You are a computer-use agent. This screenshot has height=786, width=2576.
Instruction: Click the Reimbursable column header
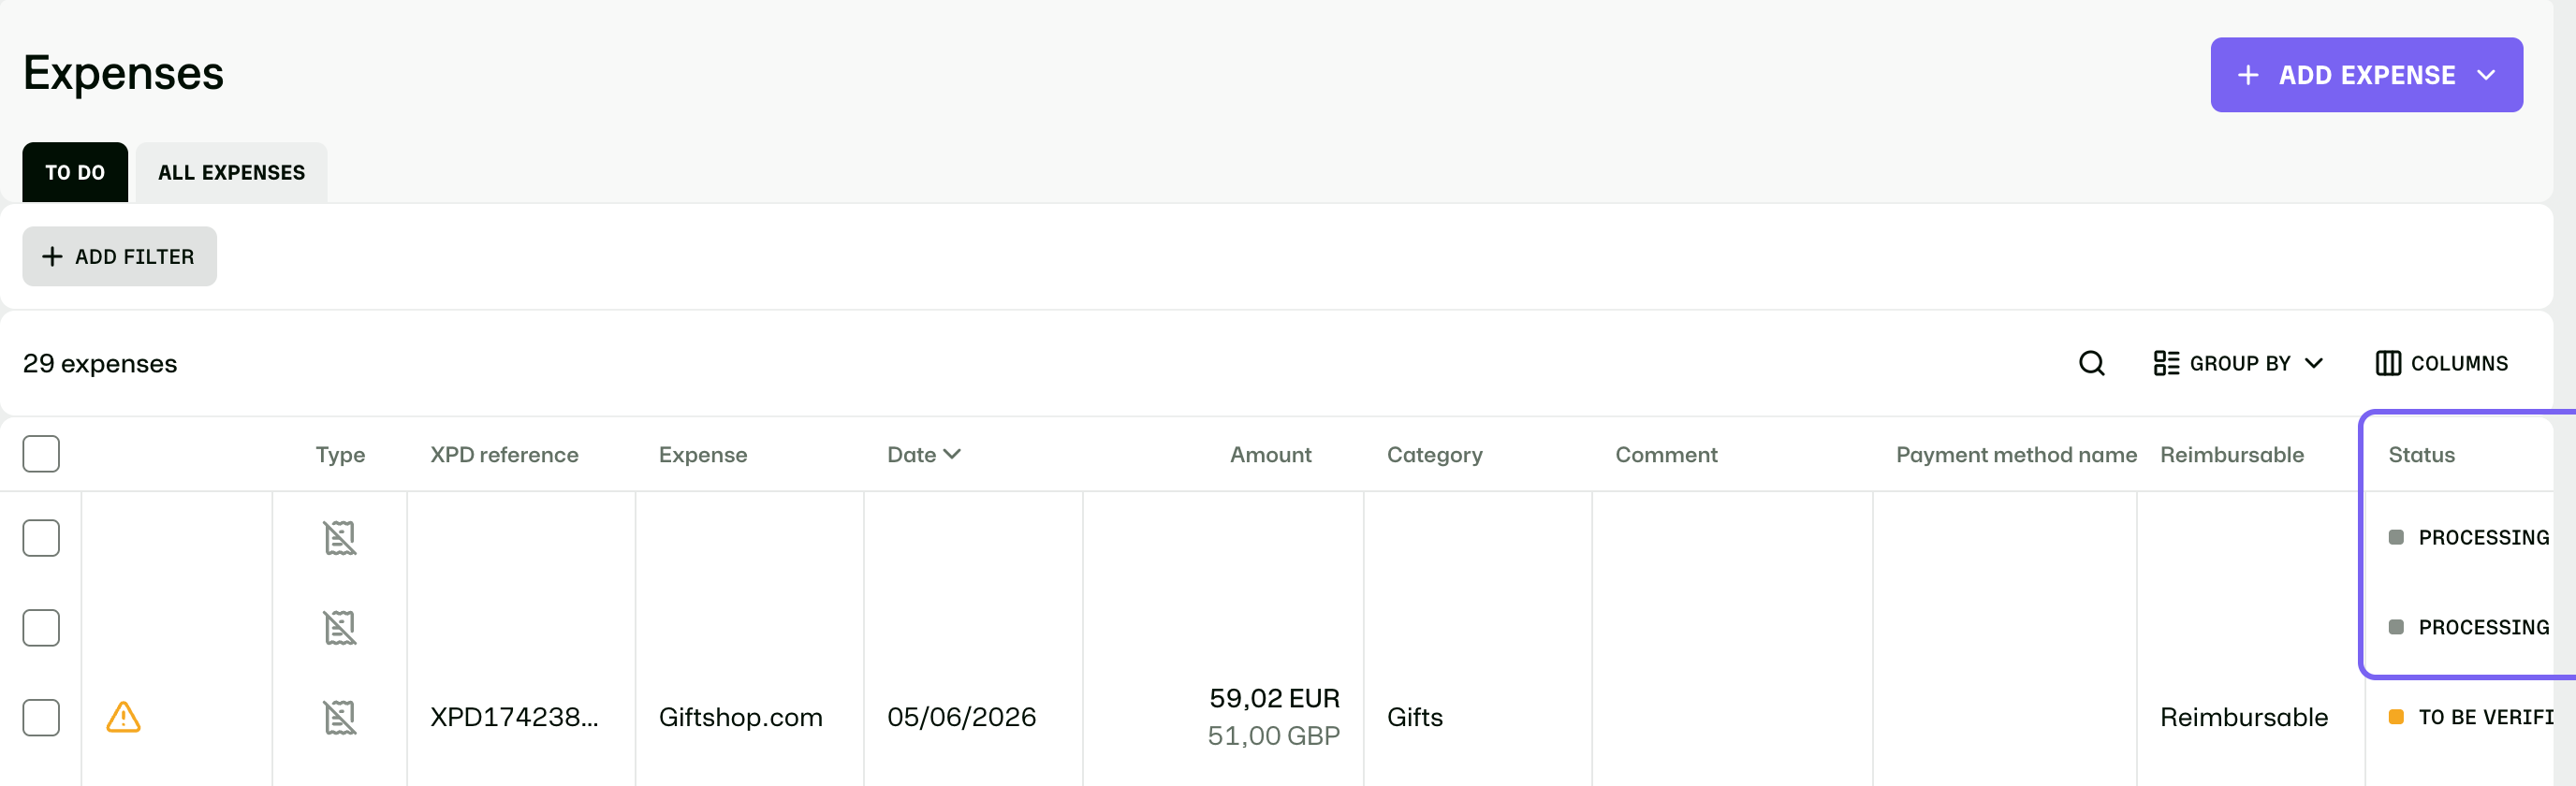[2231, 455]
